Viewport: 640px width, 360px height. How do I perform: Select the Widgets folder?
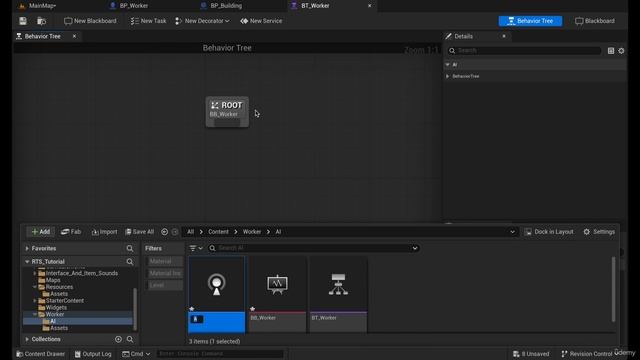pos(56,307)
